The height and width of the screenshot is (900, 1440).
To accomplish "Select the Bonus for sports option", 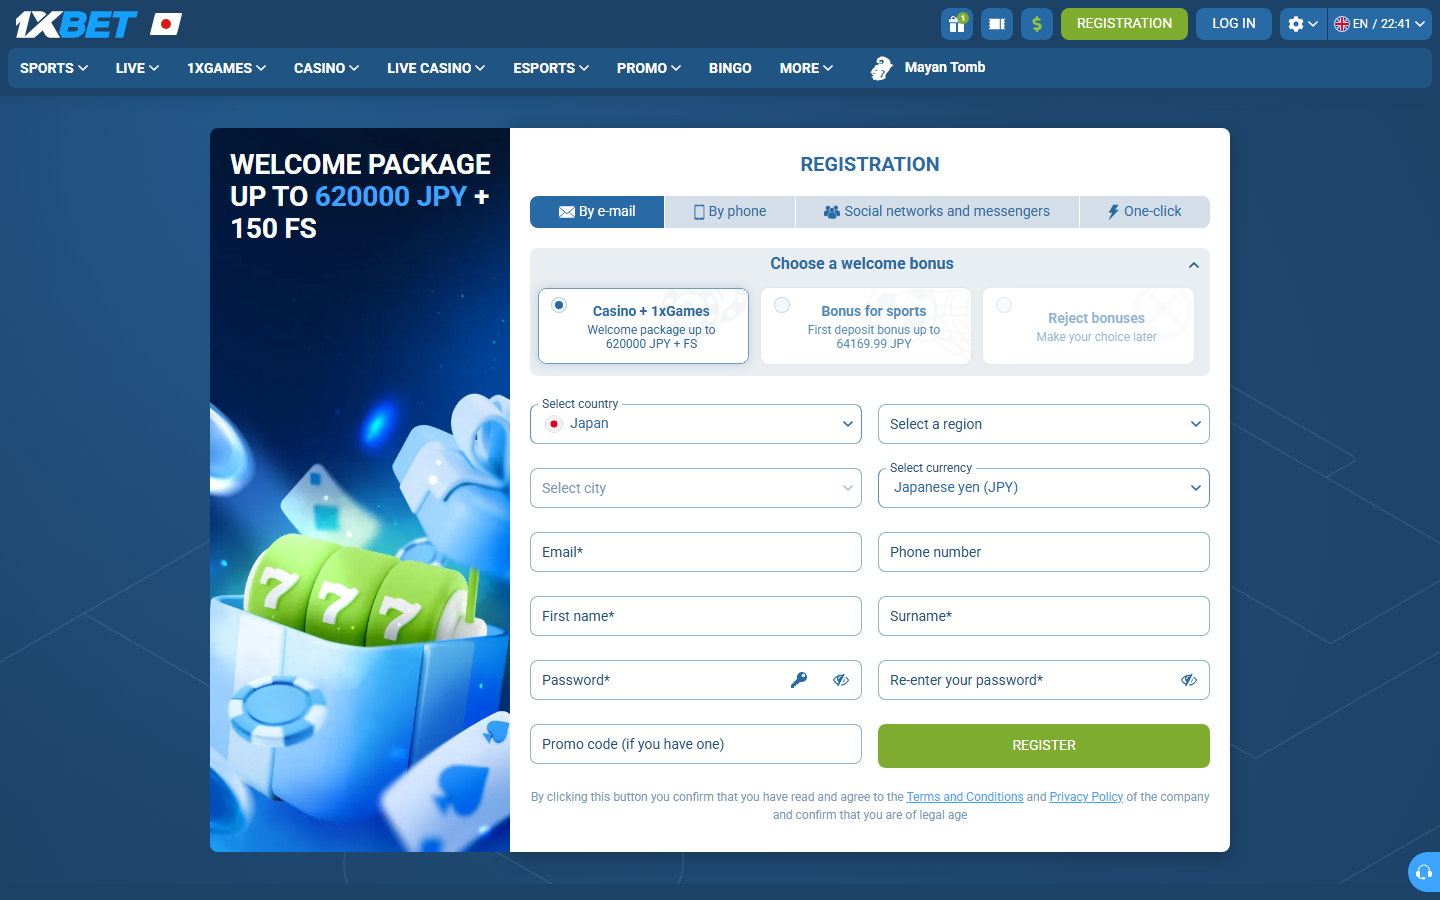I will pyautogui.click(x=866, y=326).
